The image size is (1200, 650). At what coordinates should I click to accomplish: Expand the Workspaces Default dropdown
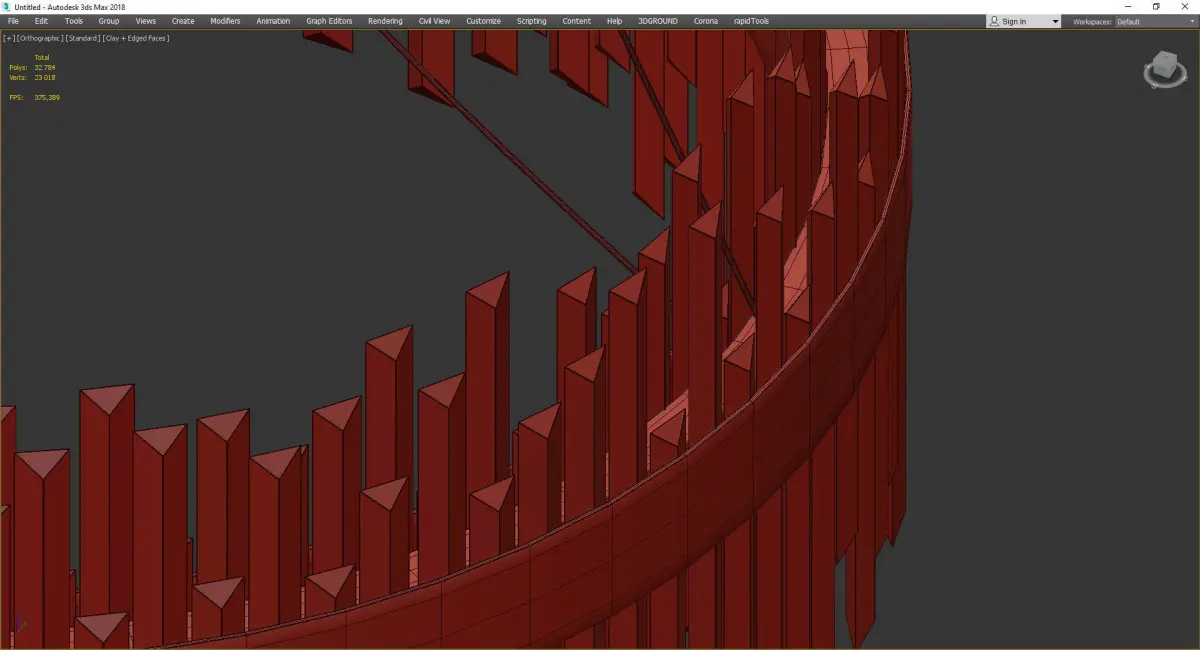tap(1155, 21)
